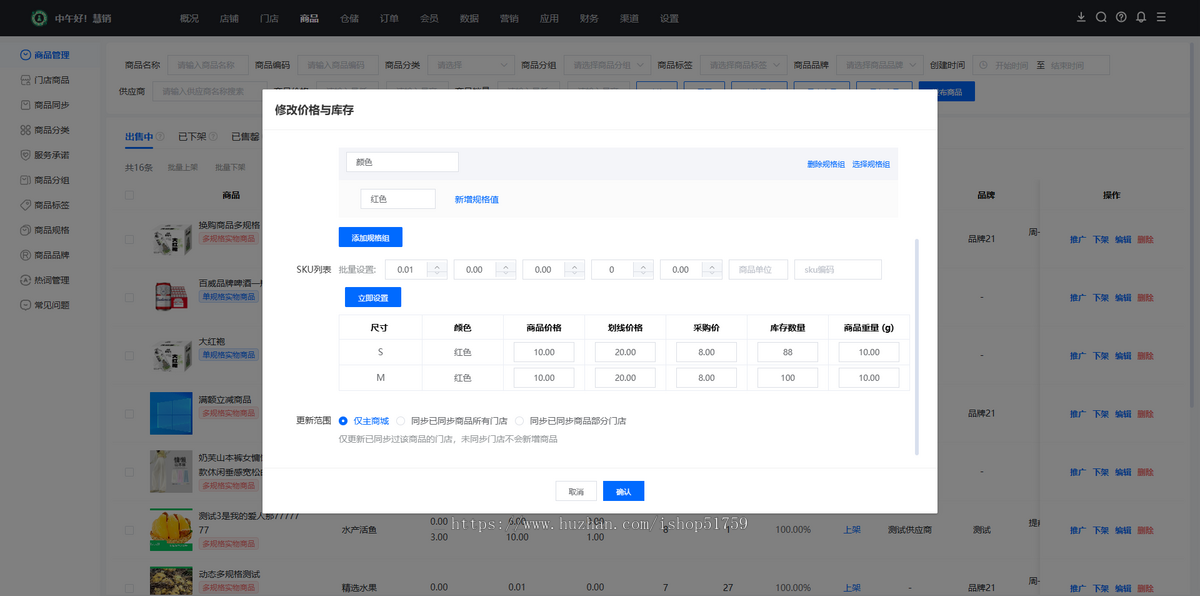Open the 仓储 top menu
The width and height of the screenshot is (1200, 596).
click(349, 18)
